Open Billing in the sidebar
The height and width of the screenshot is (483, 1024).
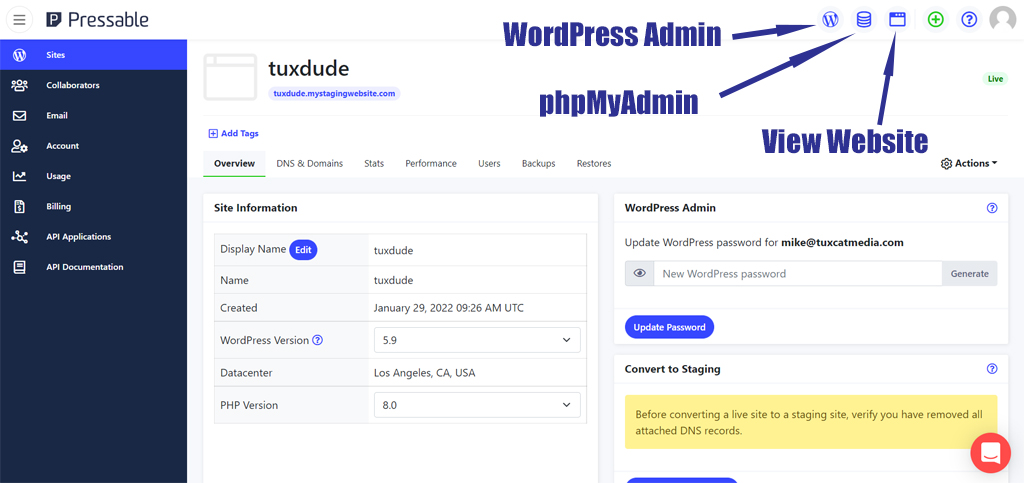click(93, 206)
